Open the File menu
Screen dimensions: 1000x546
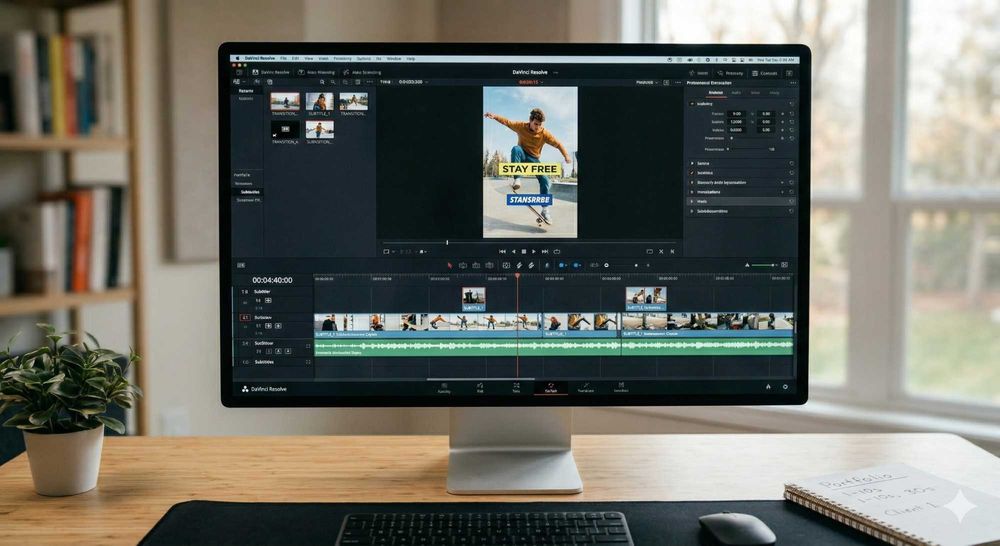click(283, 59)
